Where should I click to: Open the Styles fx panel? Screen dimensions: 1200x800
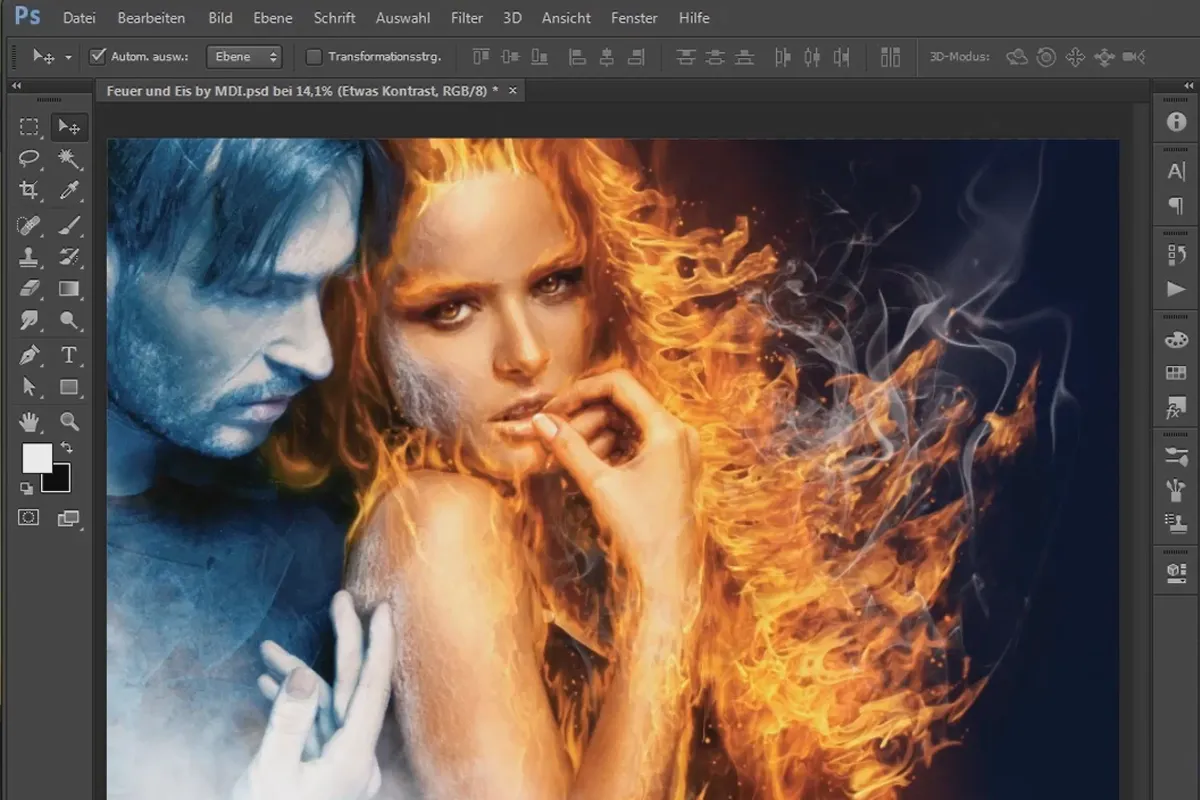click(1176, 407)
